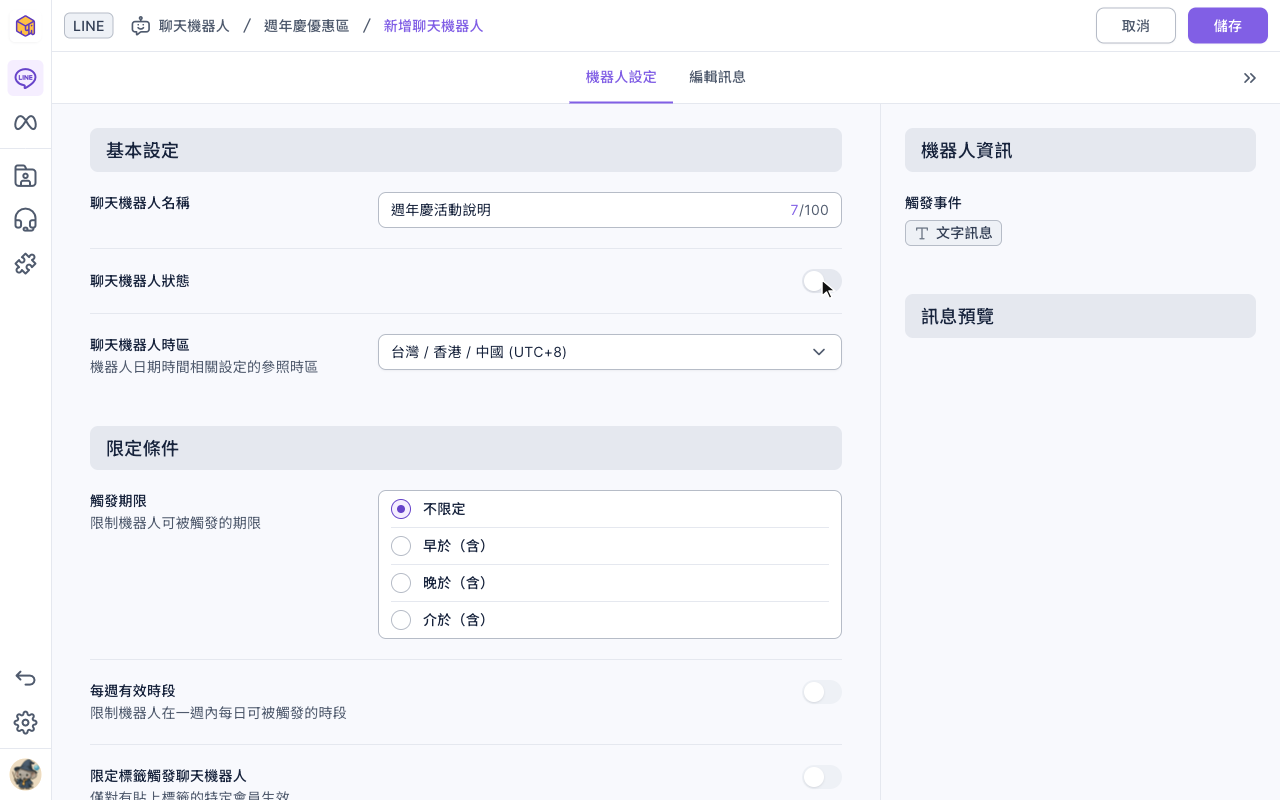Open the LINE channel sidebar icon
1280x800 pixels.
[x=25, y=78]
